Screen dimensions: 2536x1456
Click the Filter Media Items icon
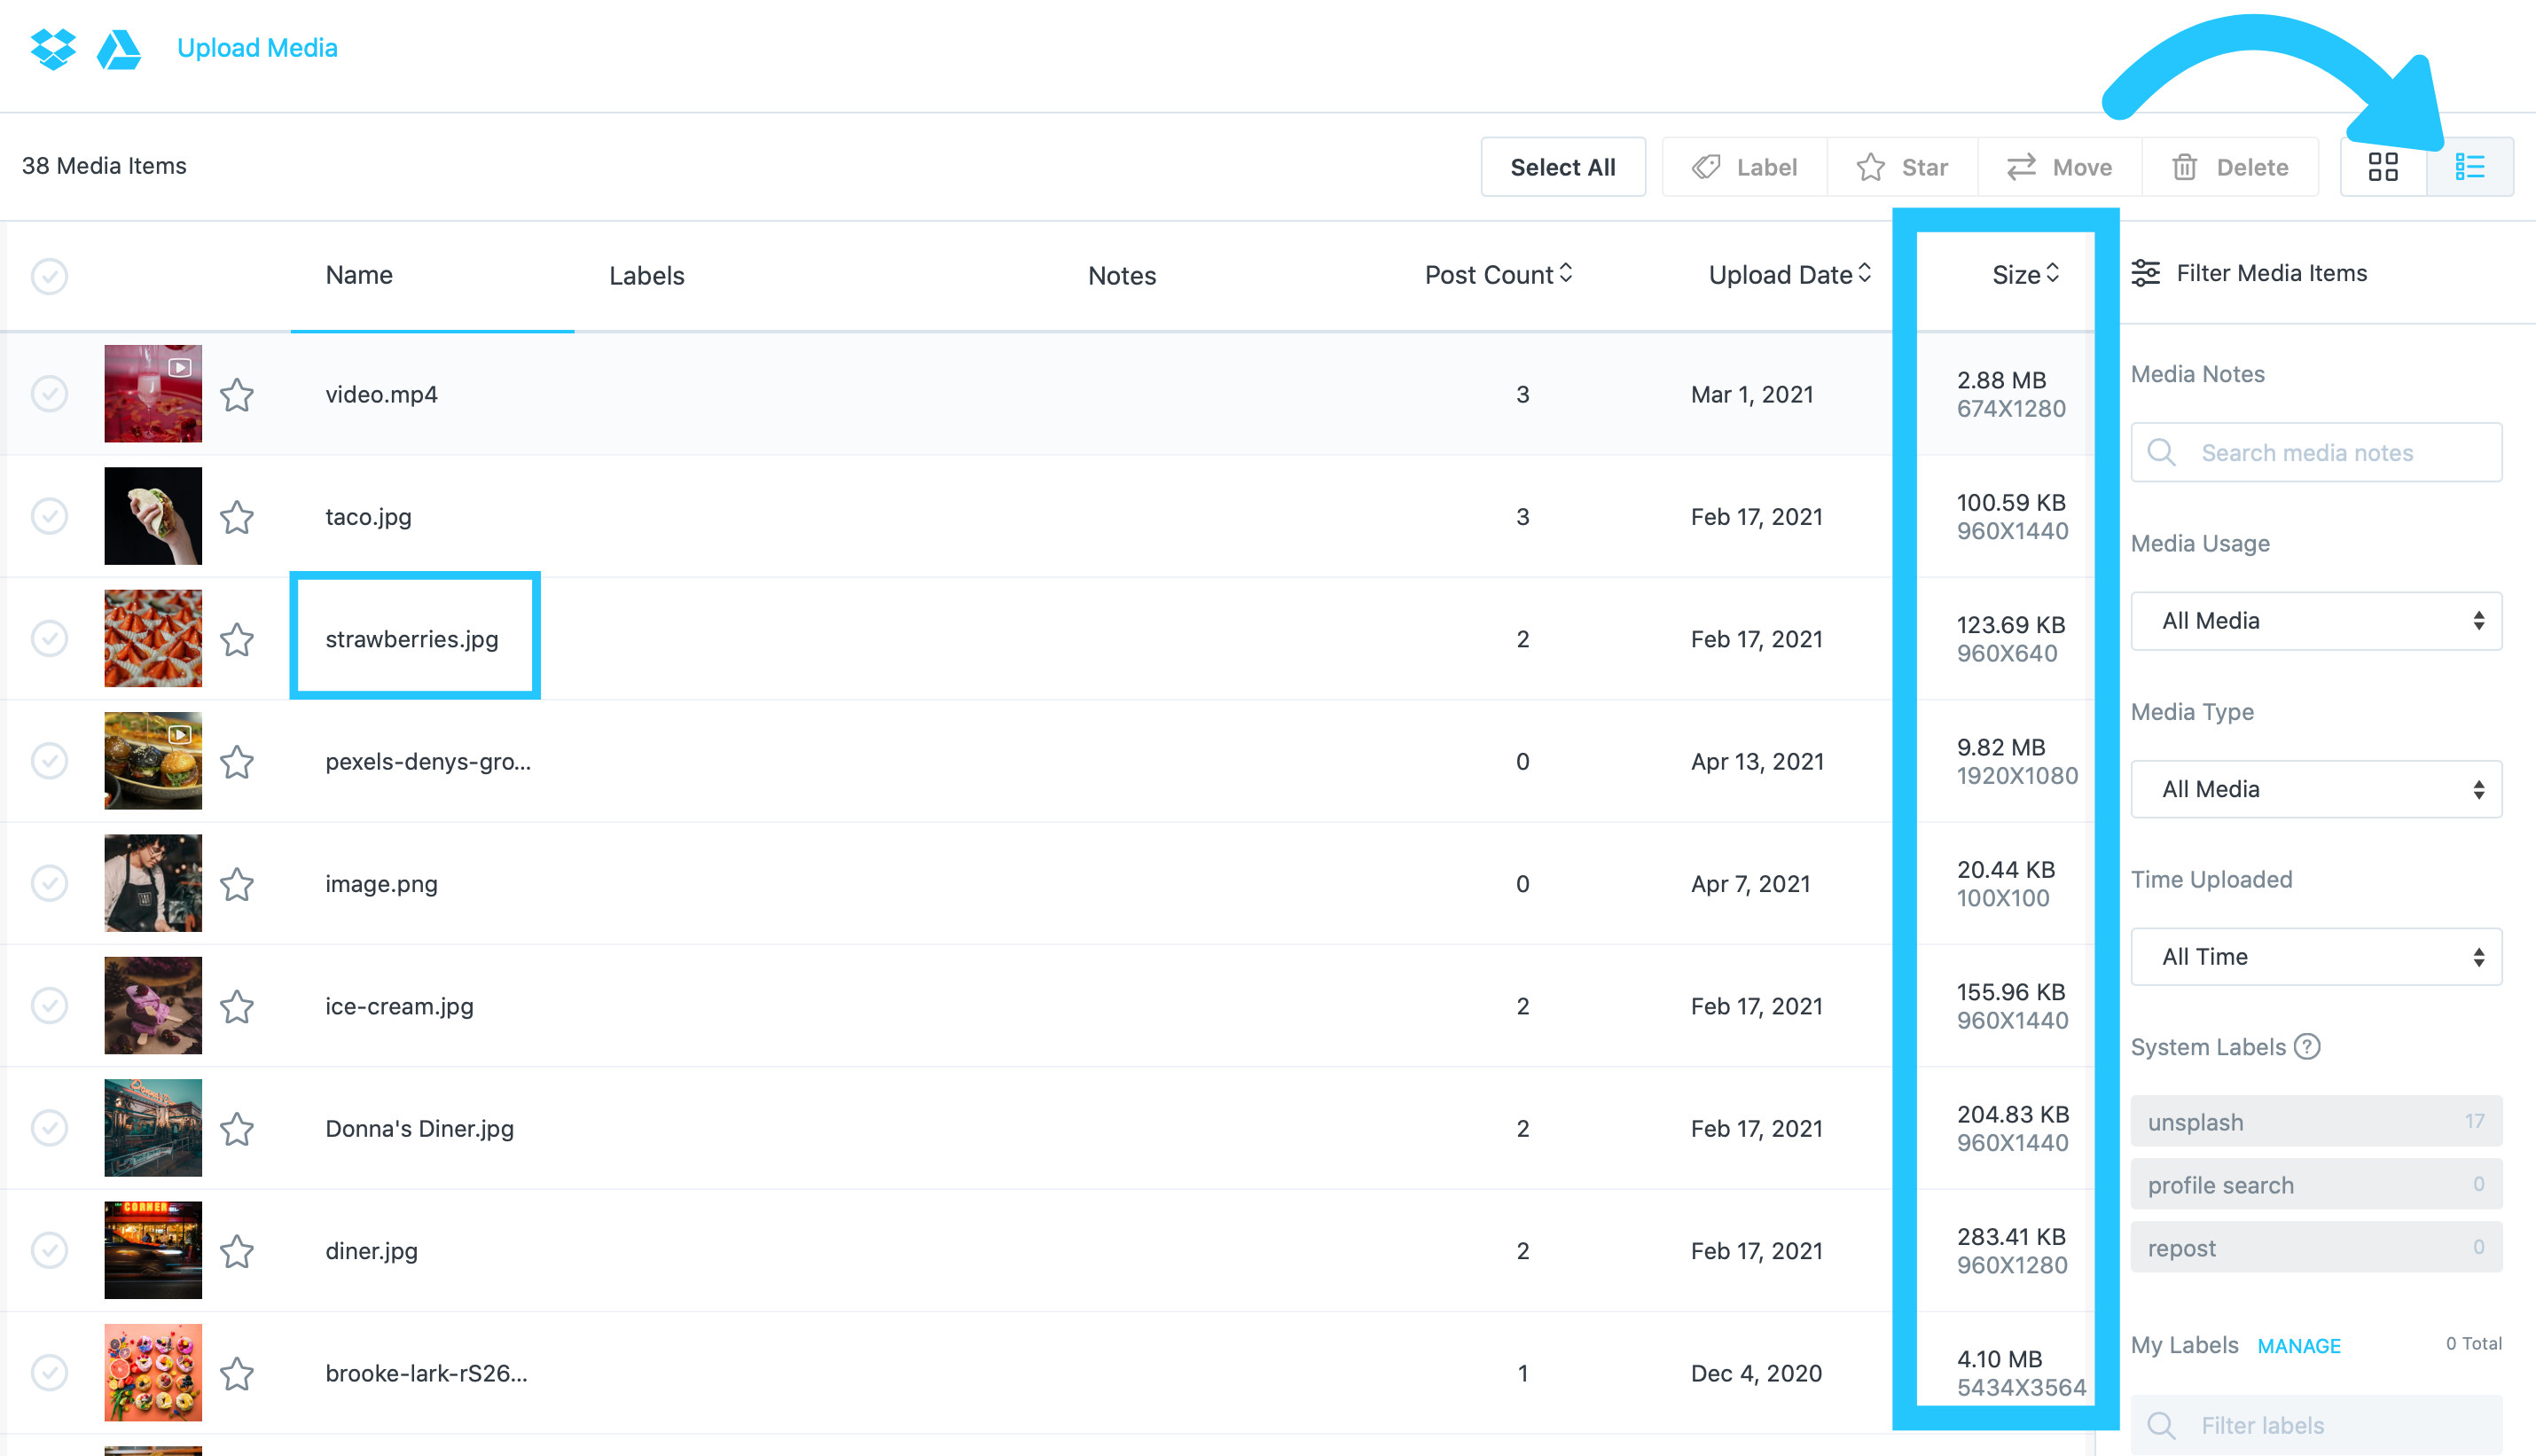click(2146, 273)
